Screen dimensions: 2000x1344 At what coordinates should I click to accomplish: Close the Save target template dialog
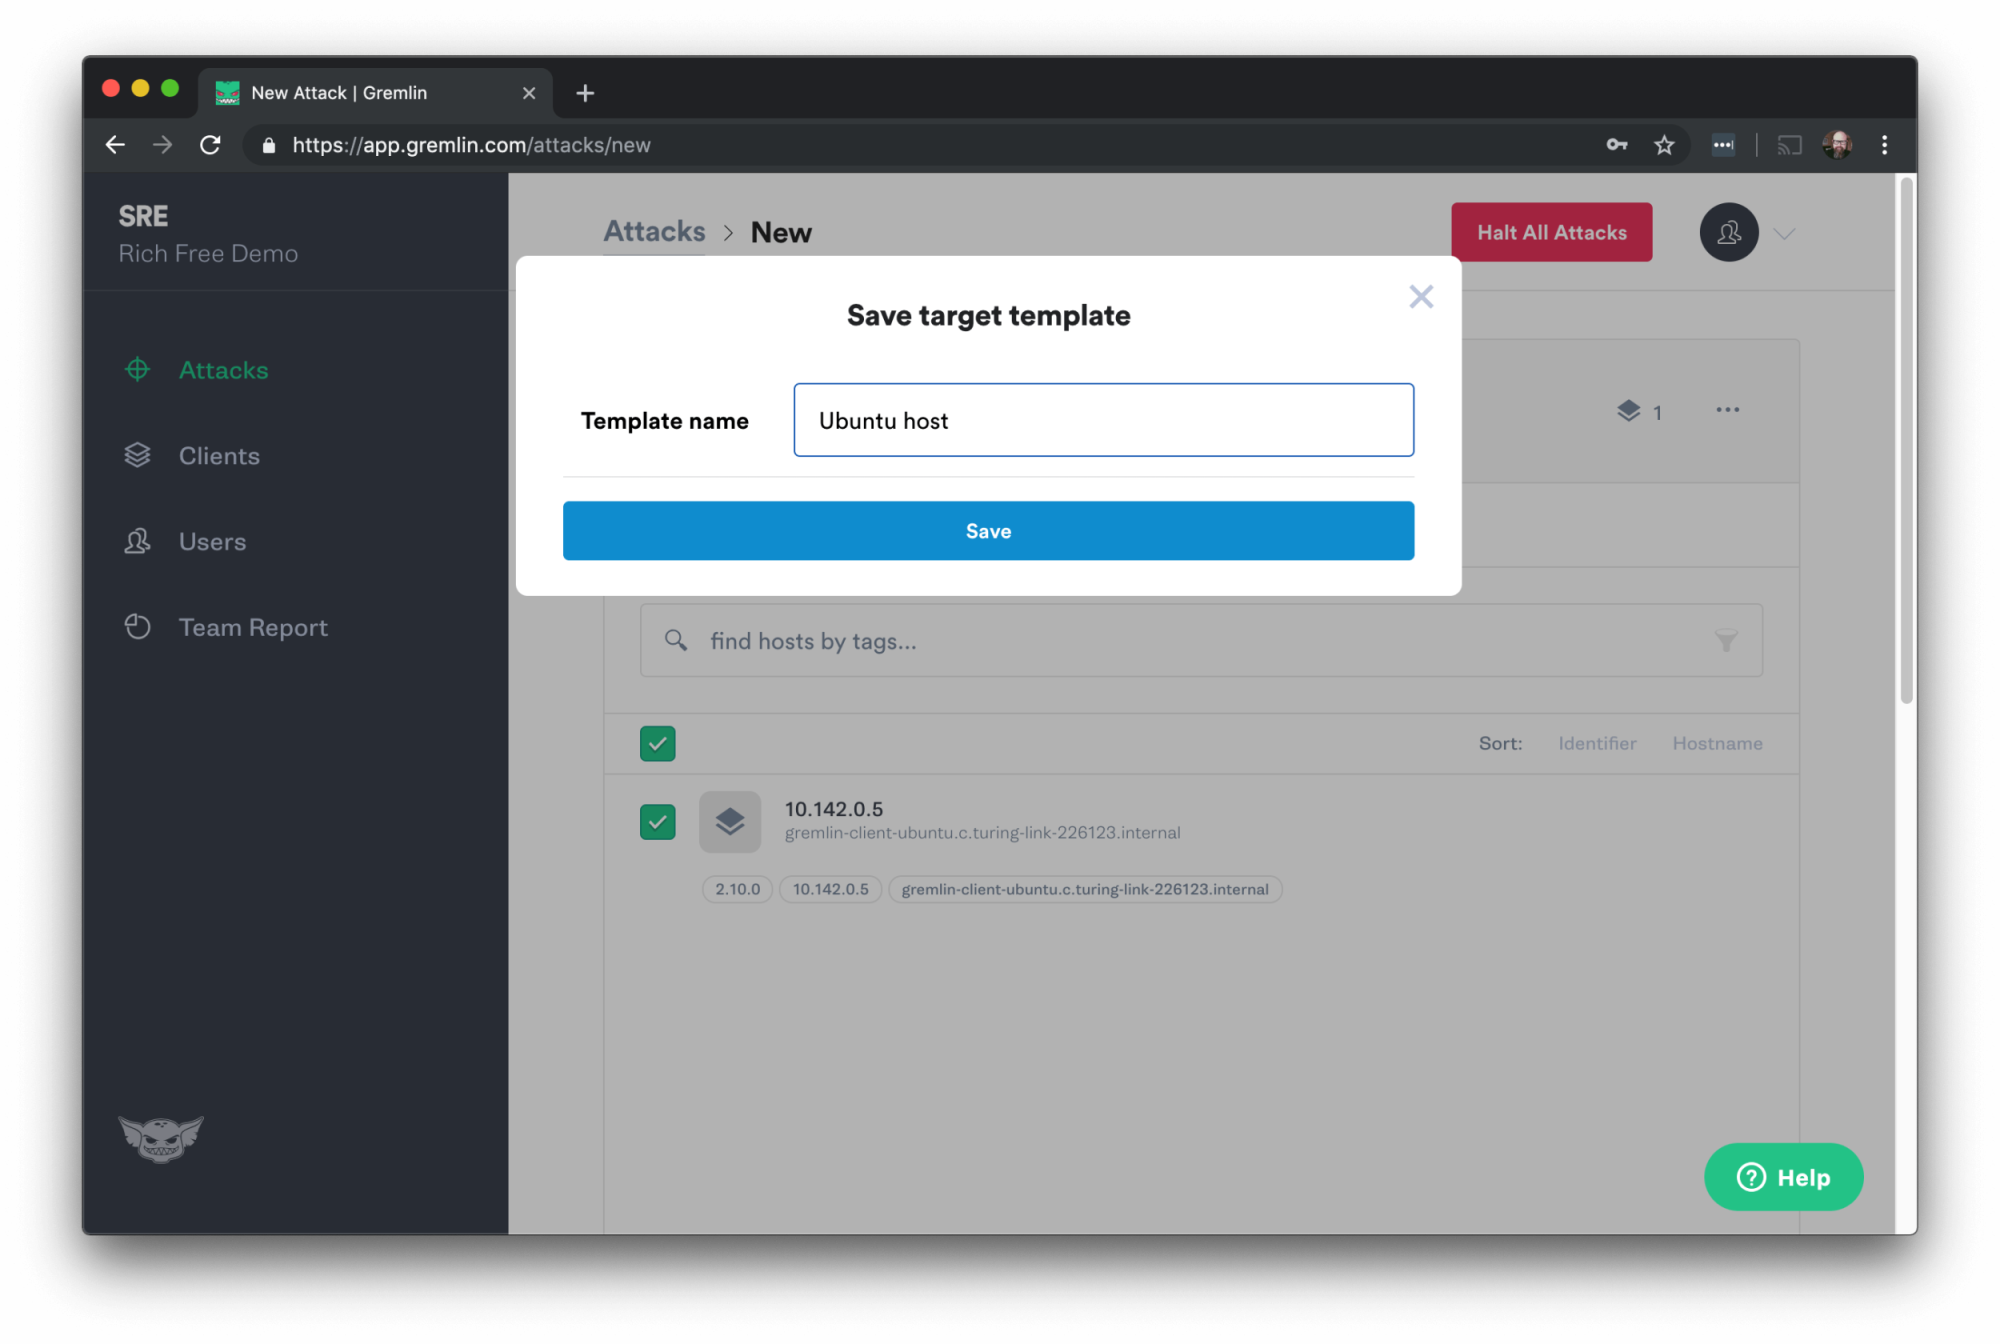[1421, 297]
